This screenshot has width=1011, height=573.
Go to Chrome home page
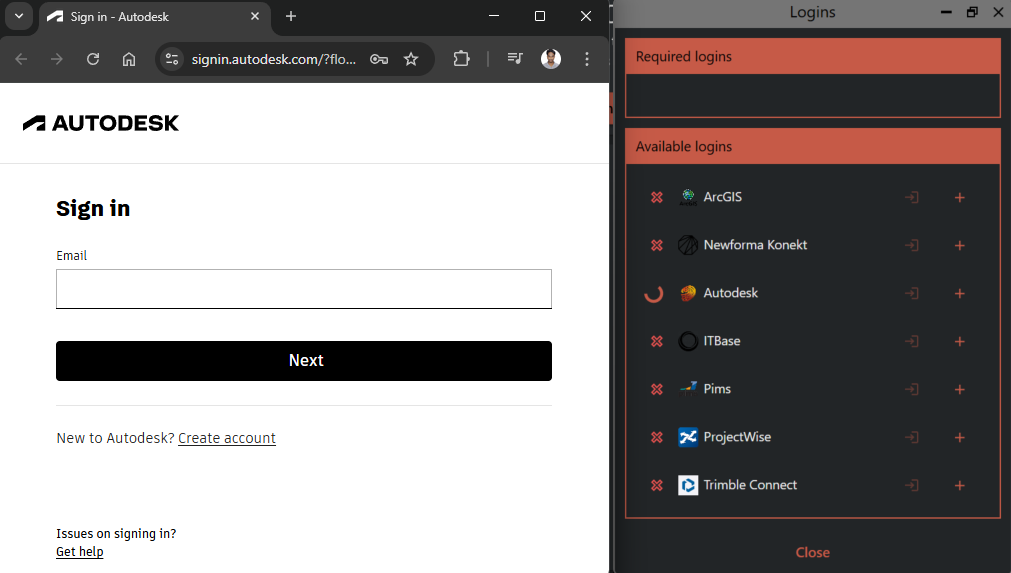point(129,59)
